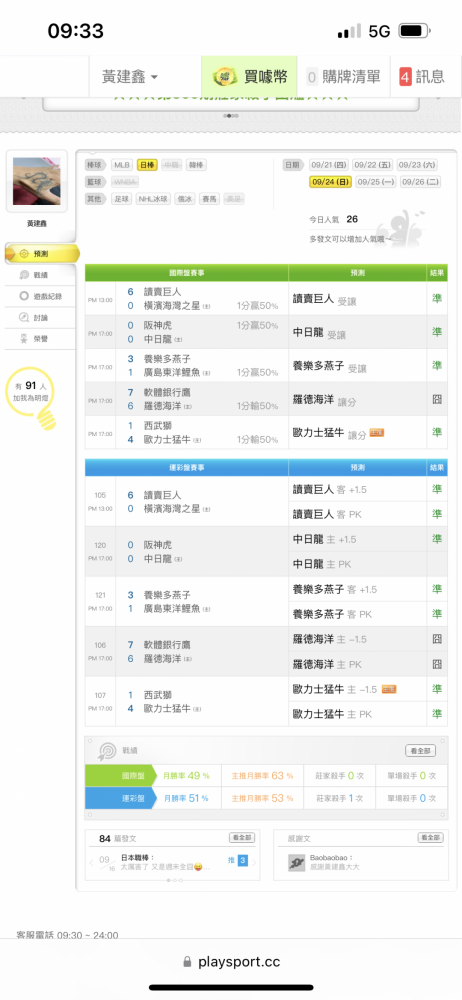Image resolution: width=462 pixels, height=1000 pixels.
Task: Click the 榮譽 medal icon
Action: tap(24, 339)
